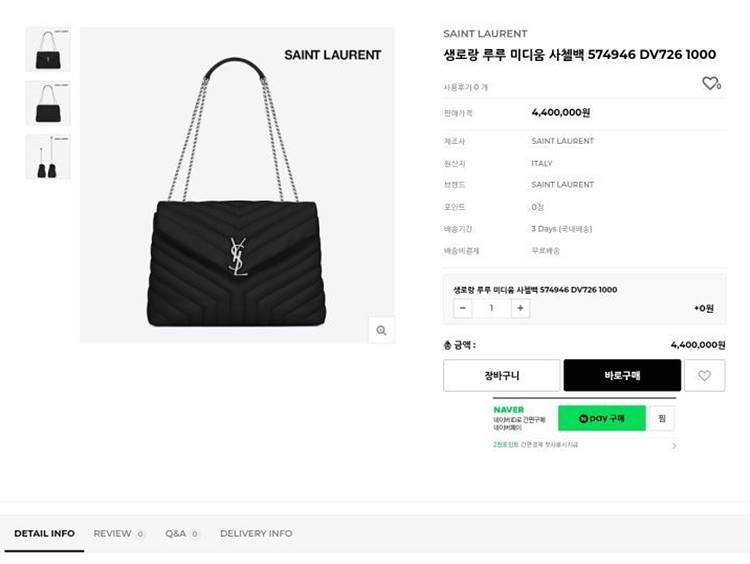
Task: Click the heart button beside 바로구매
Action: [x=705, y=376]
